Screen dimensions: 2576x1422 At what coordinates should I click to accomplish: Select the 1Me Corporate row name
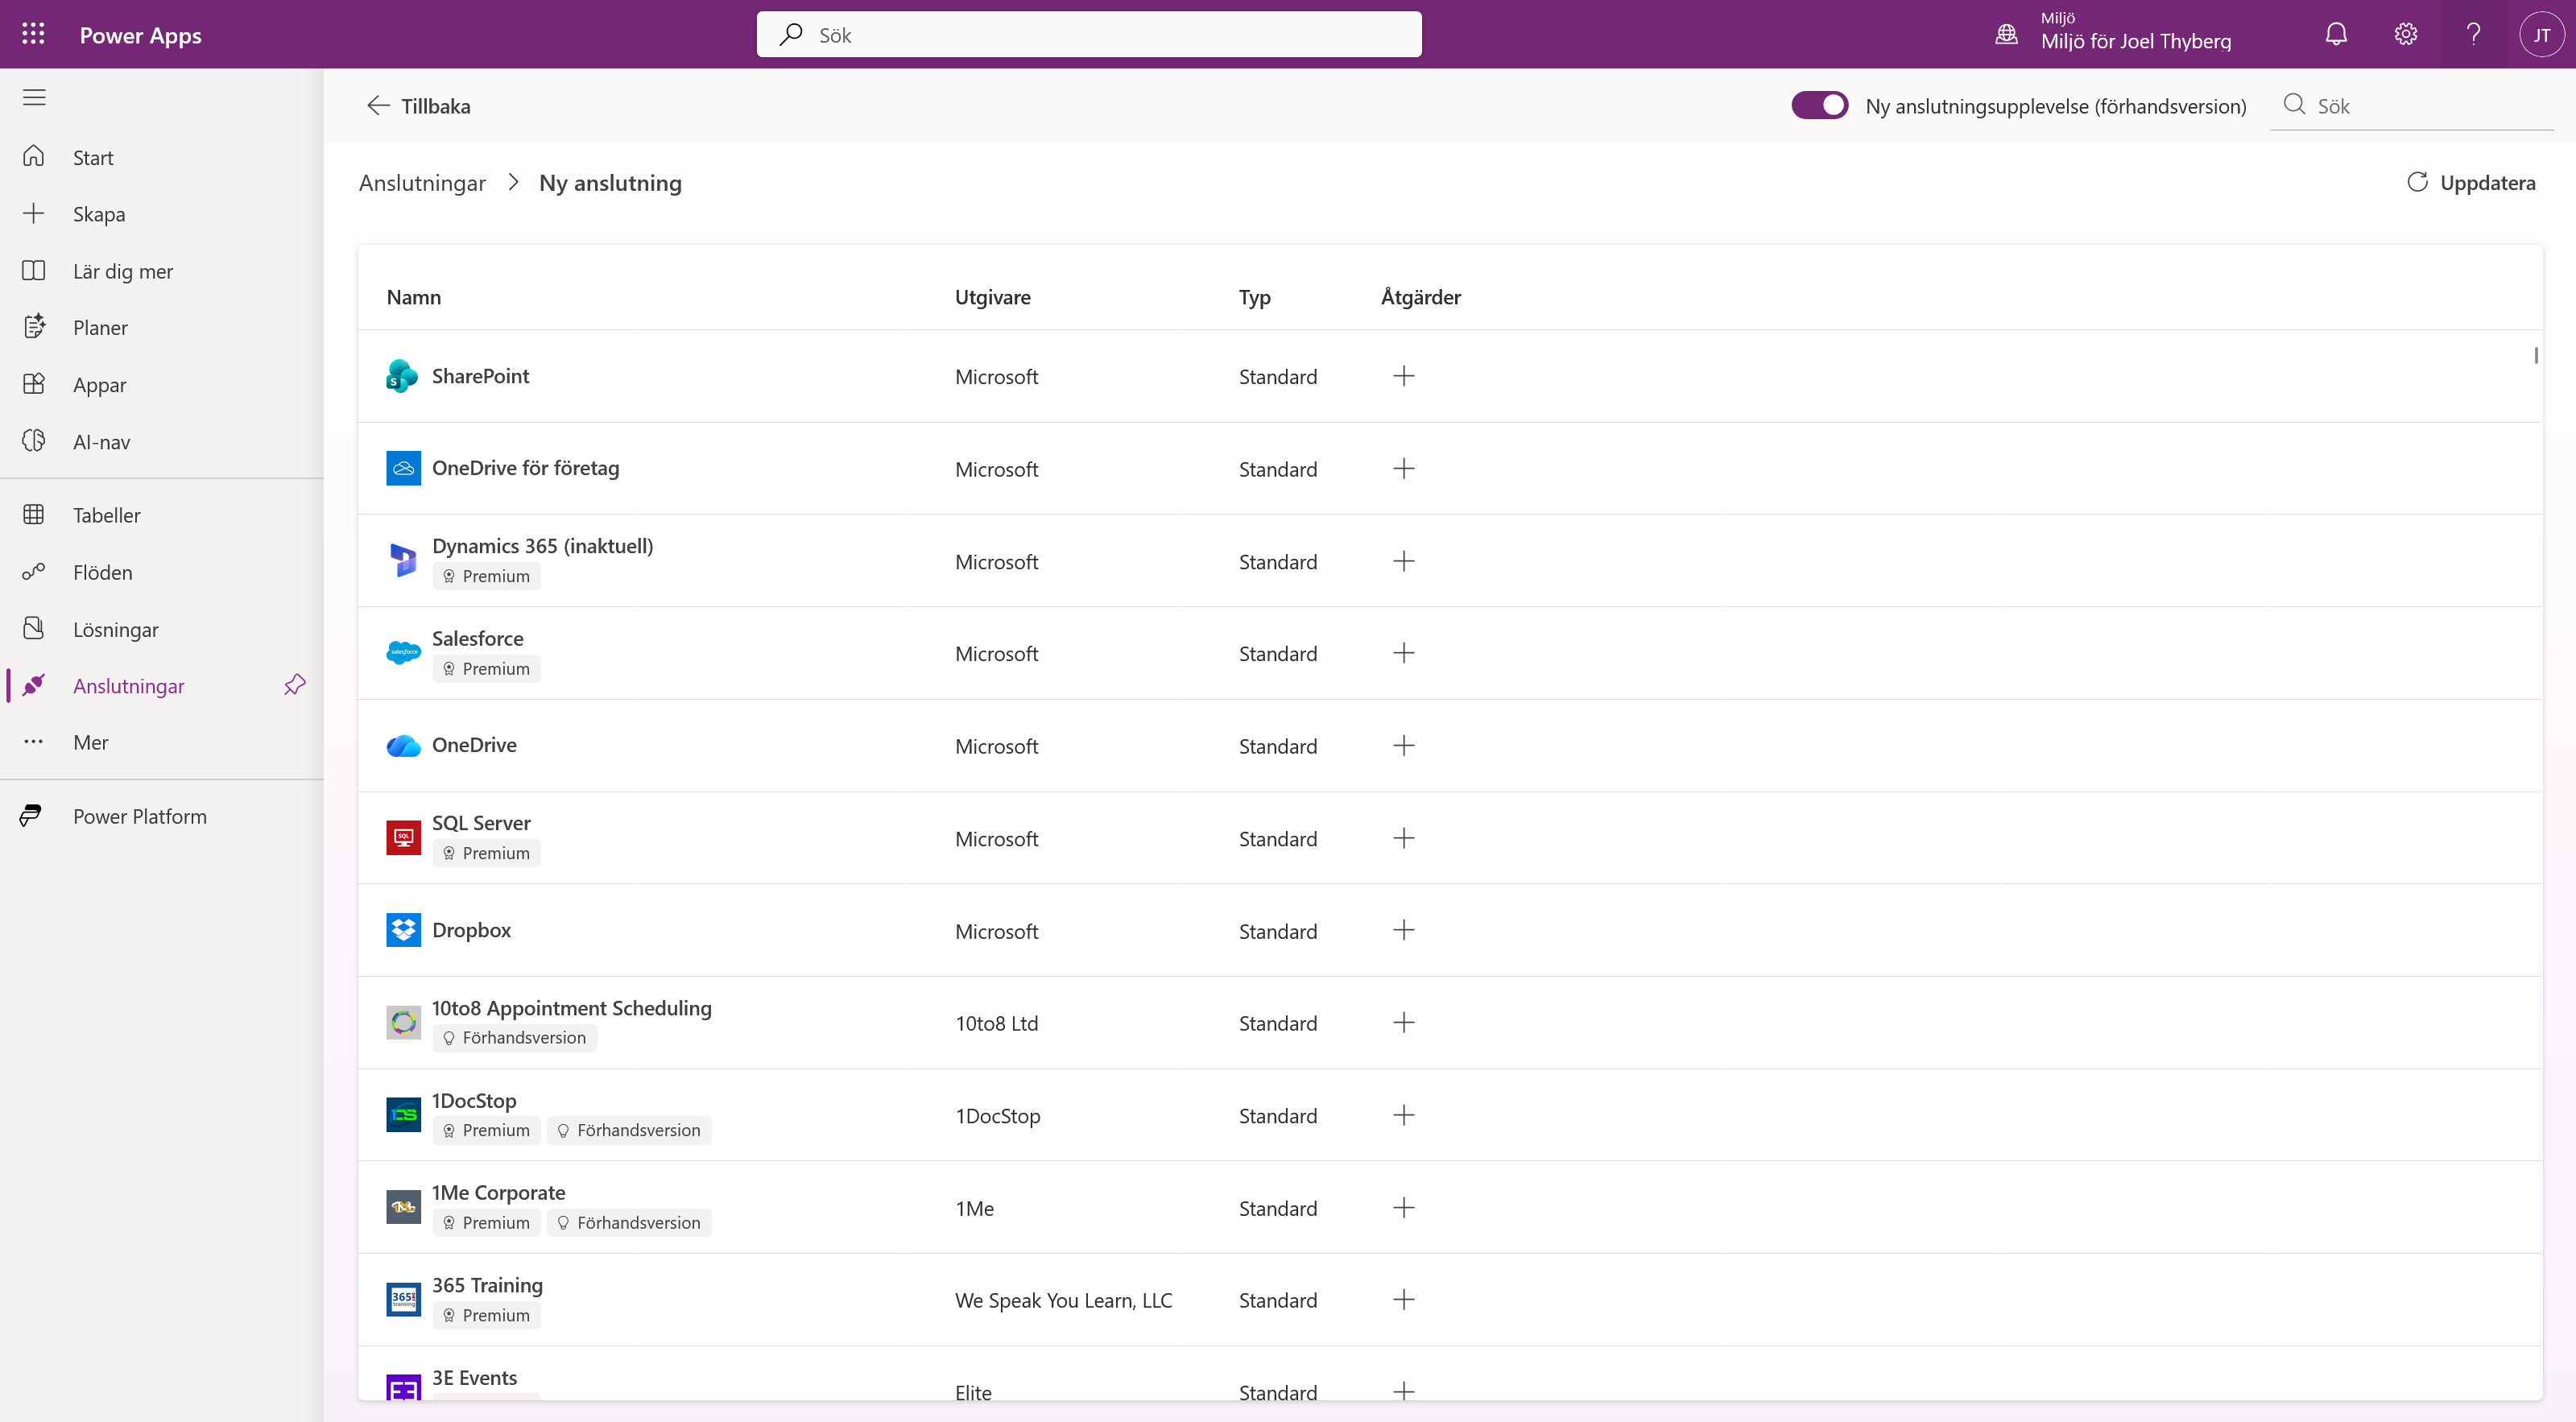click(498, 1192)
